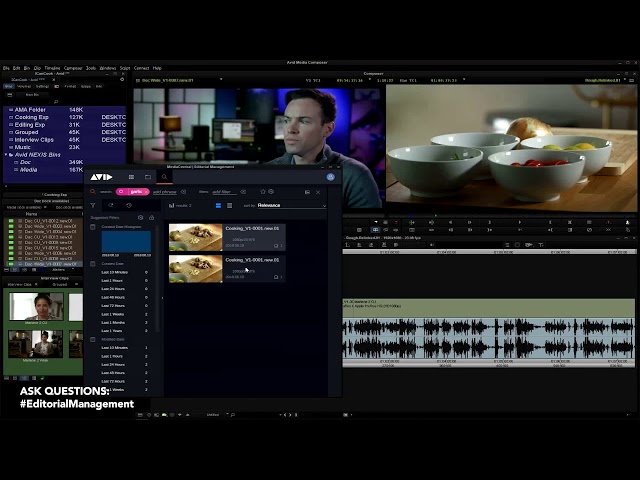Click lock icon beside Suggested Filters
The width and height of the screenshot is (640, 480).
tap(151, 218)
